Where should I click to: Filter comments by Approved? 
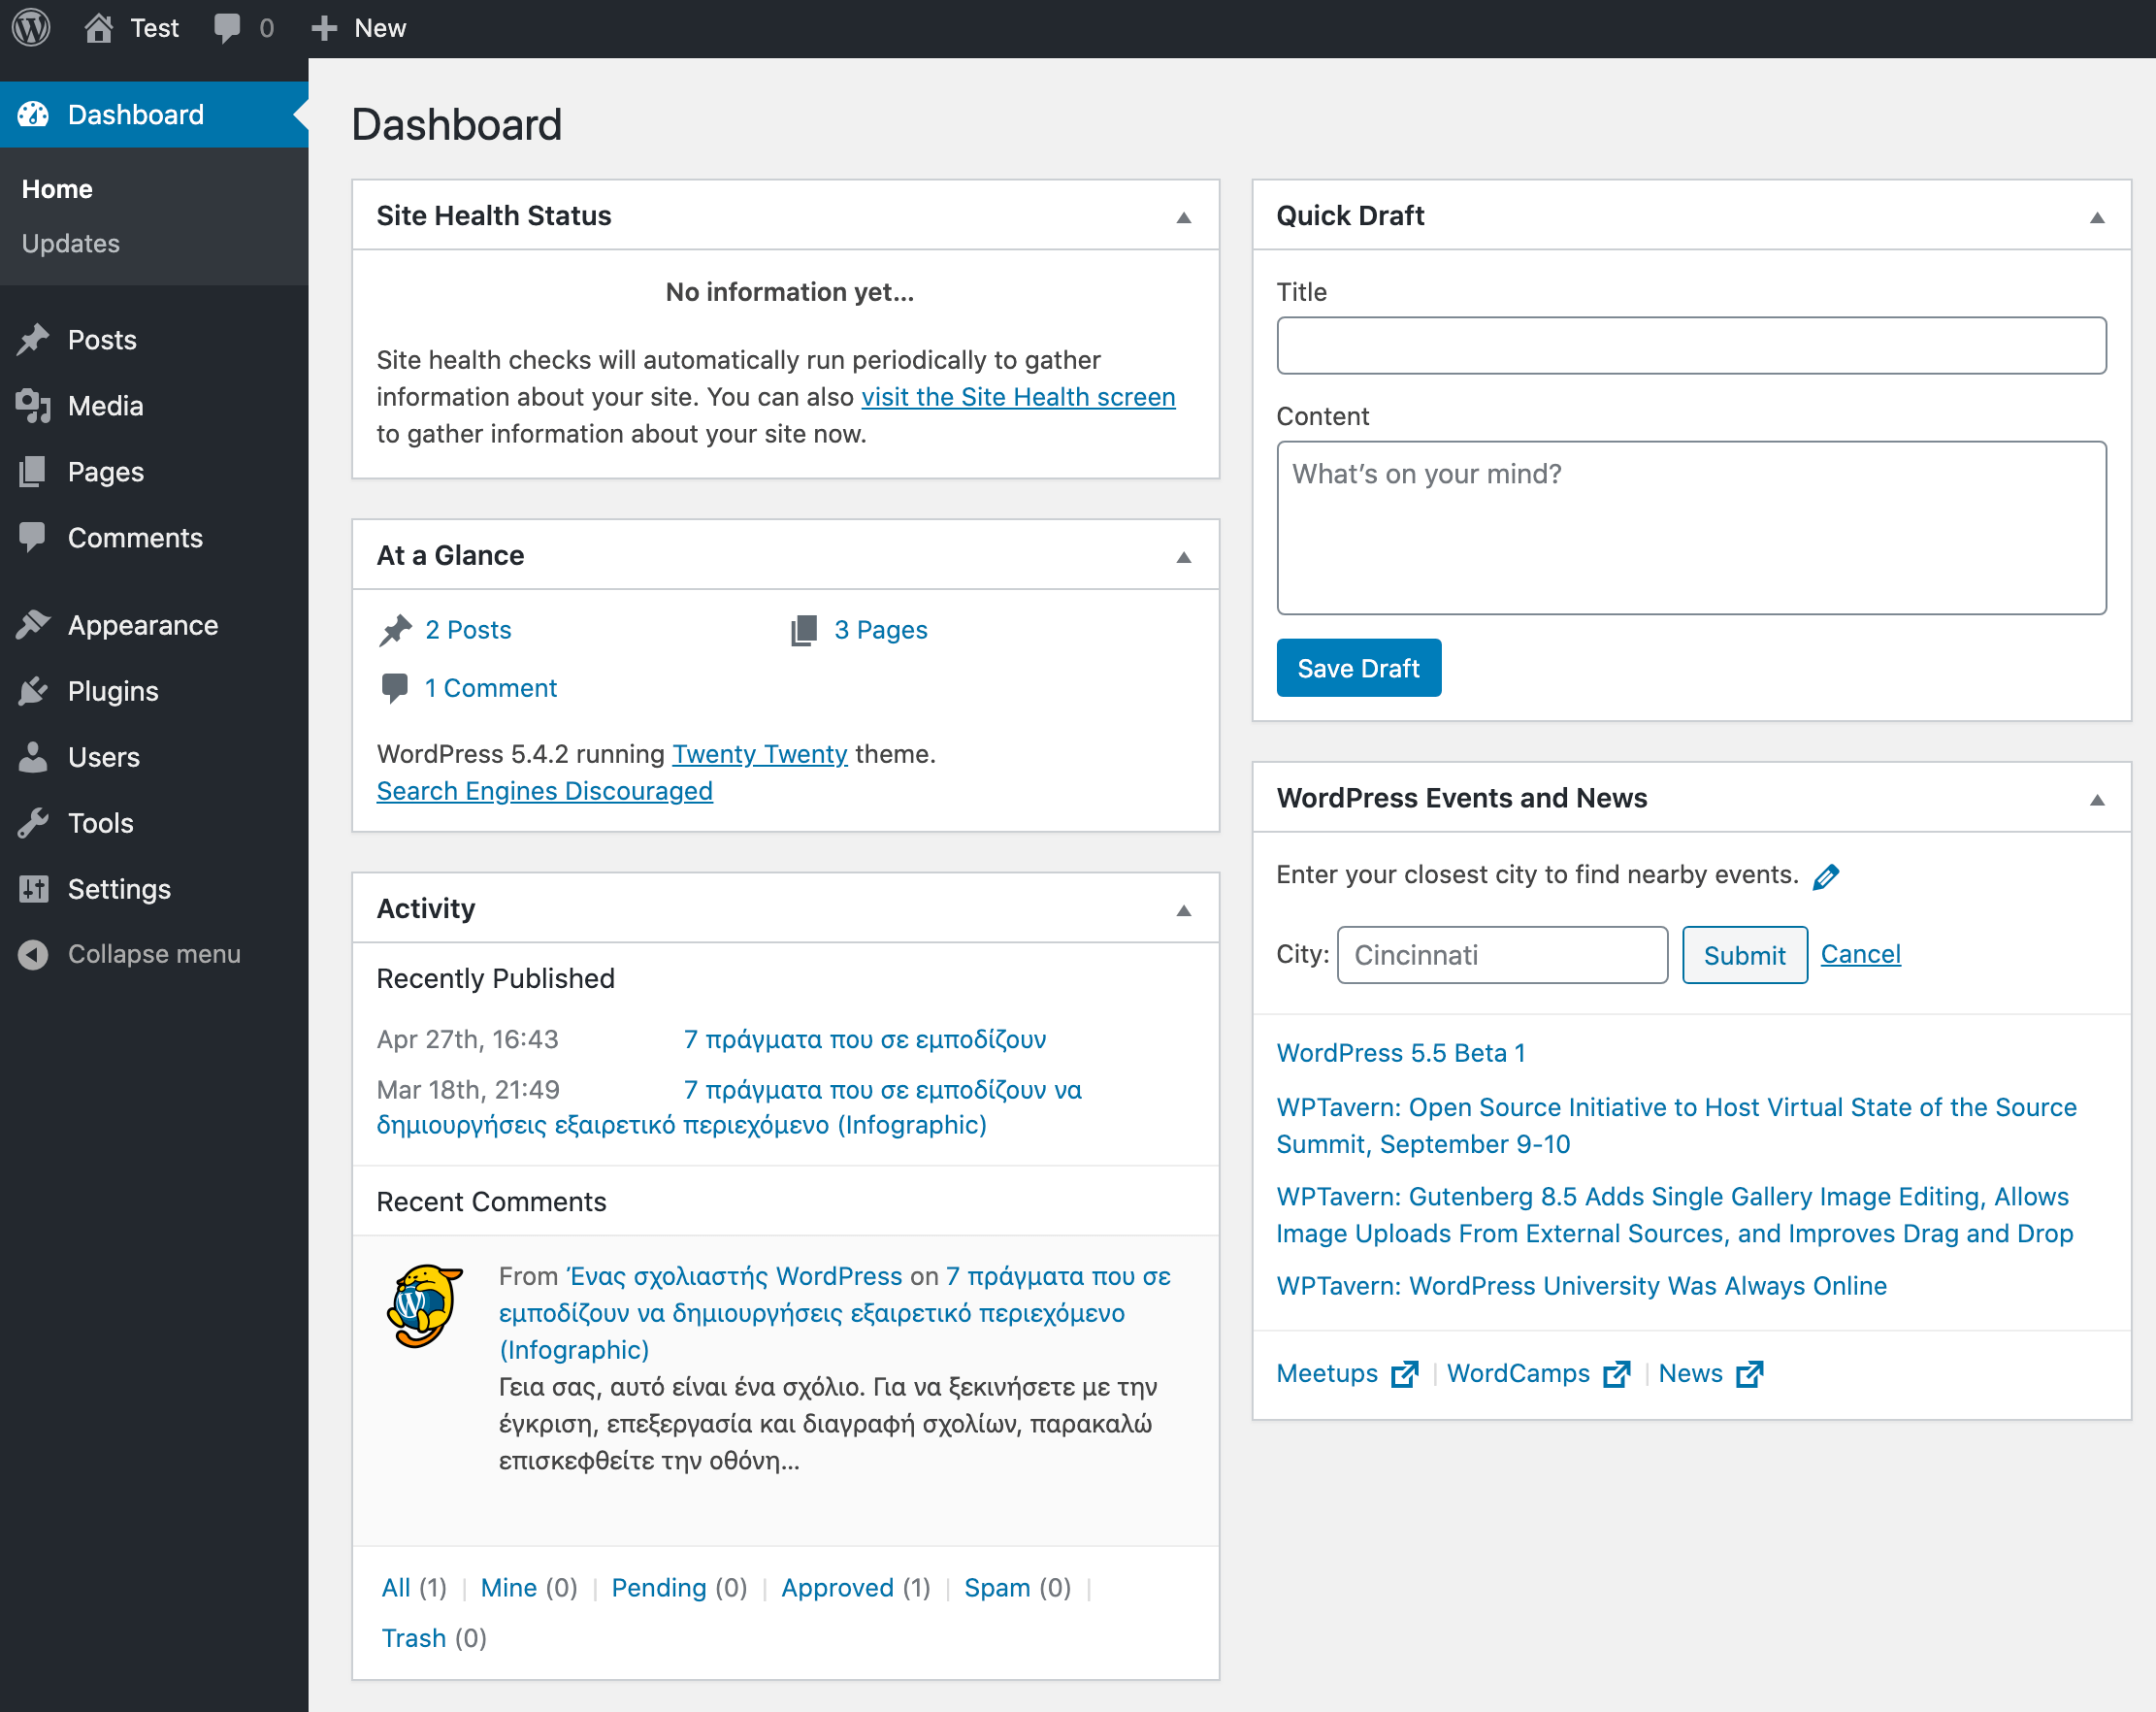click(x=838, y=1588)
